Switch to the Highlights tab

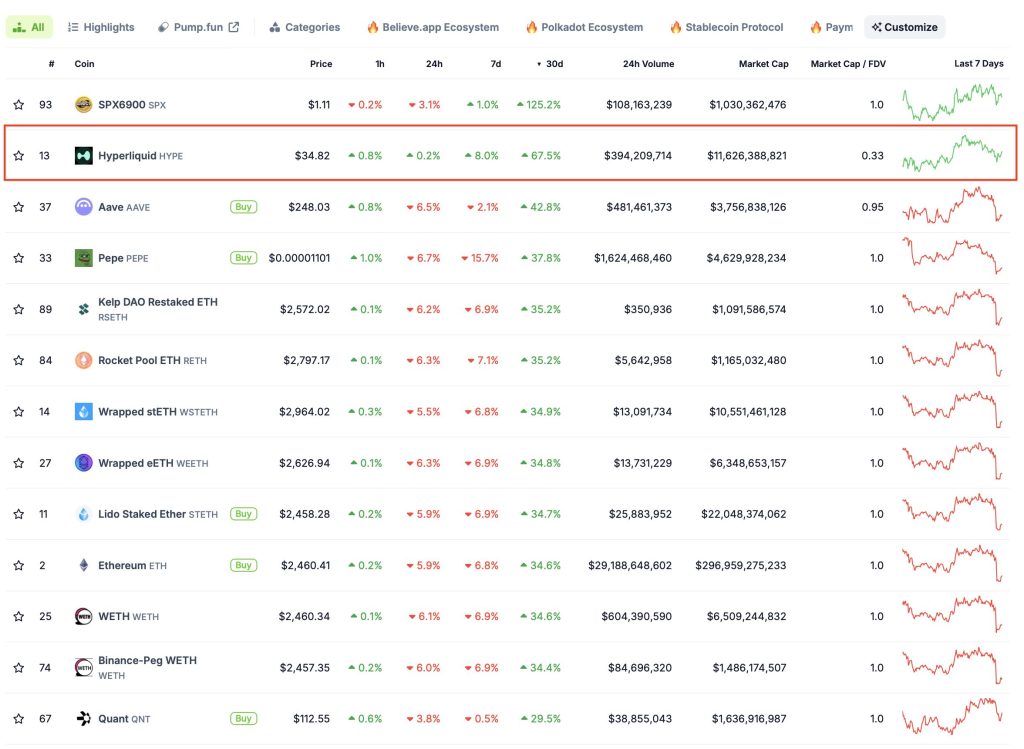101,27
